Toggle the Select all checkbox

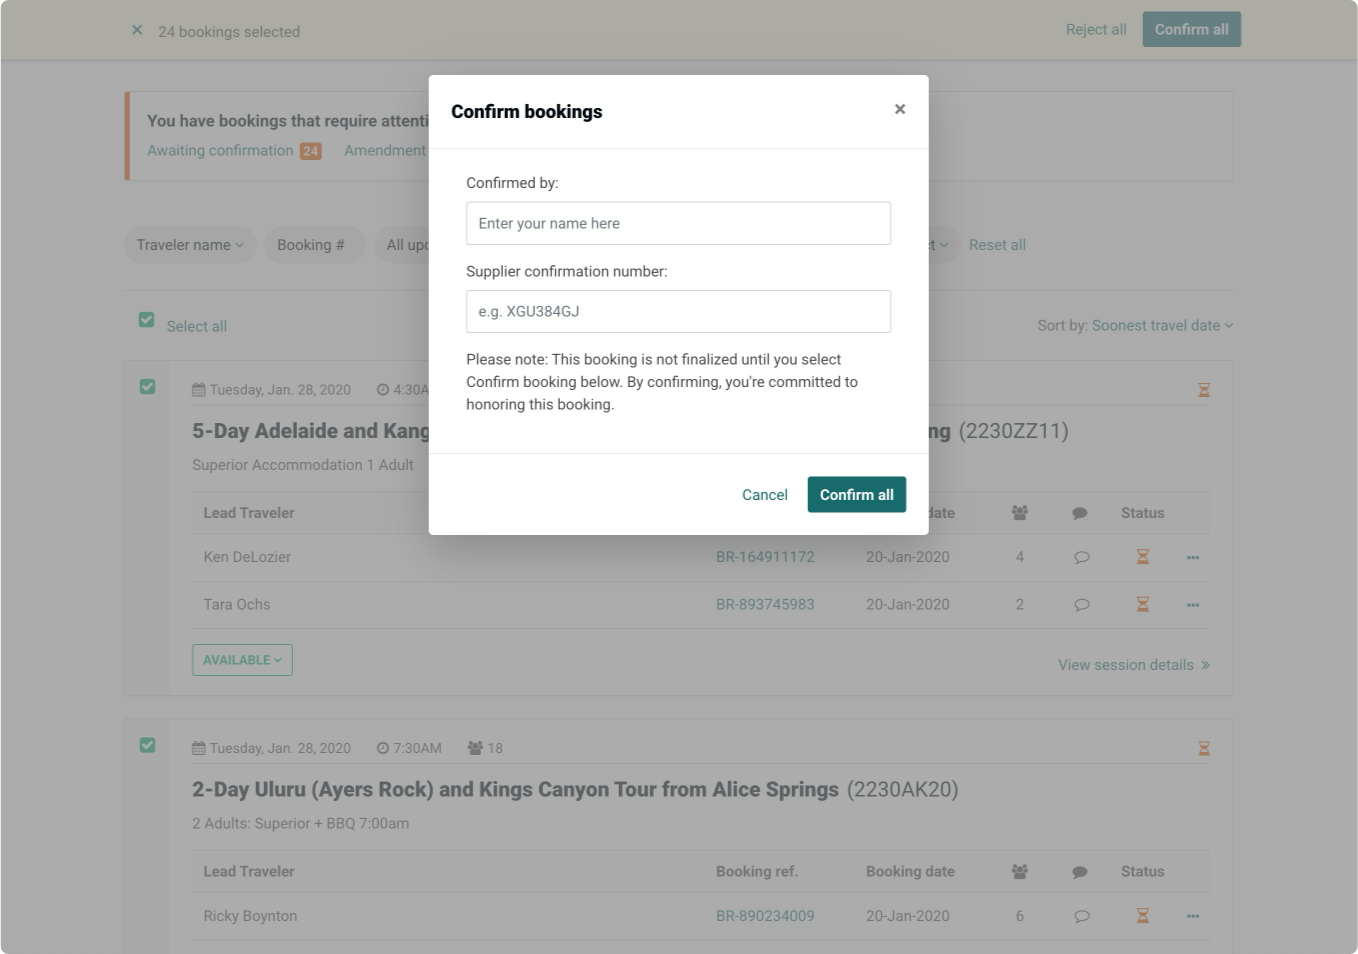(x=146, y=320)
